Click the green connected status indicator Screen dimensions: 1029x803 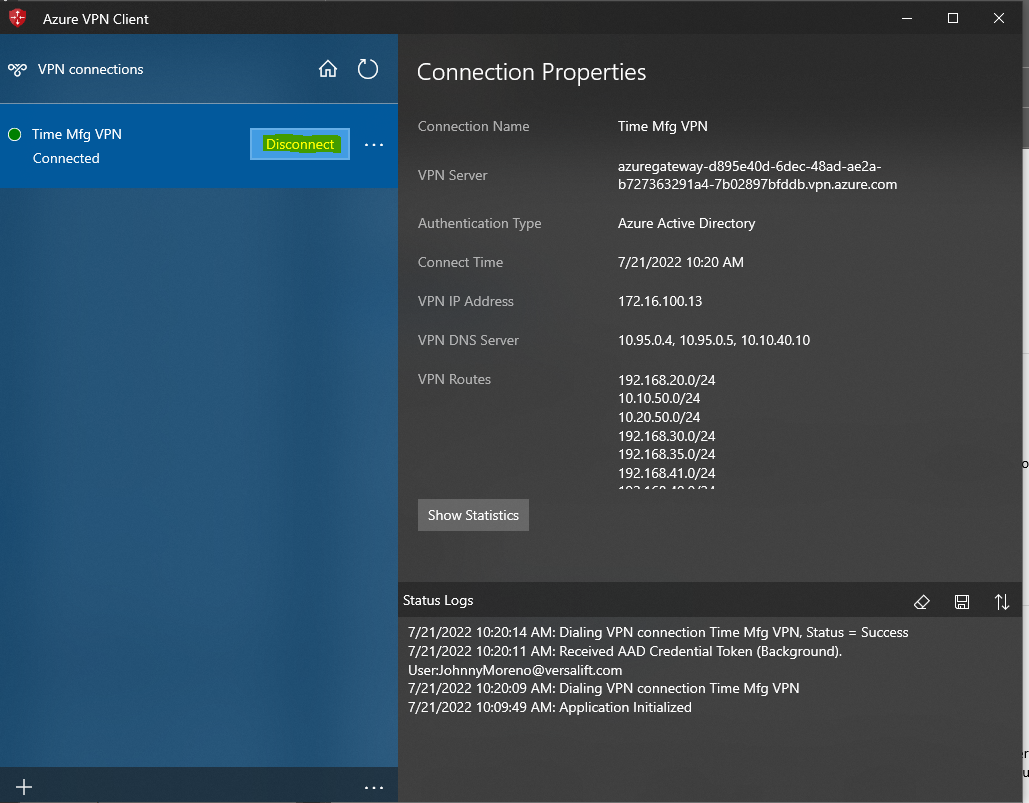coord(14,134)
